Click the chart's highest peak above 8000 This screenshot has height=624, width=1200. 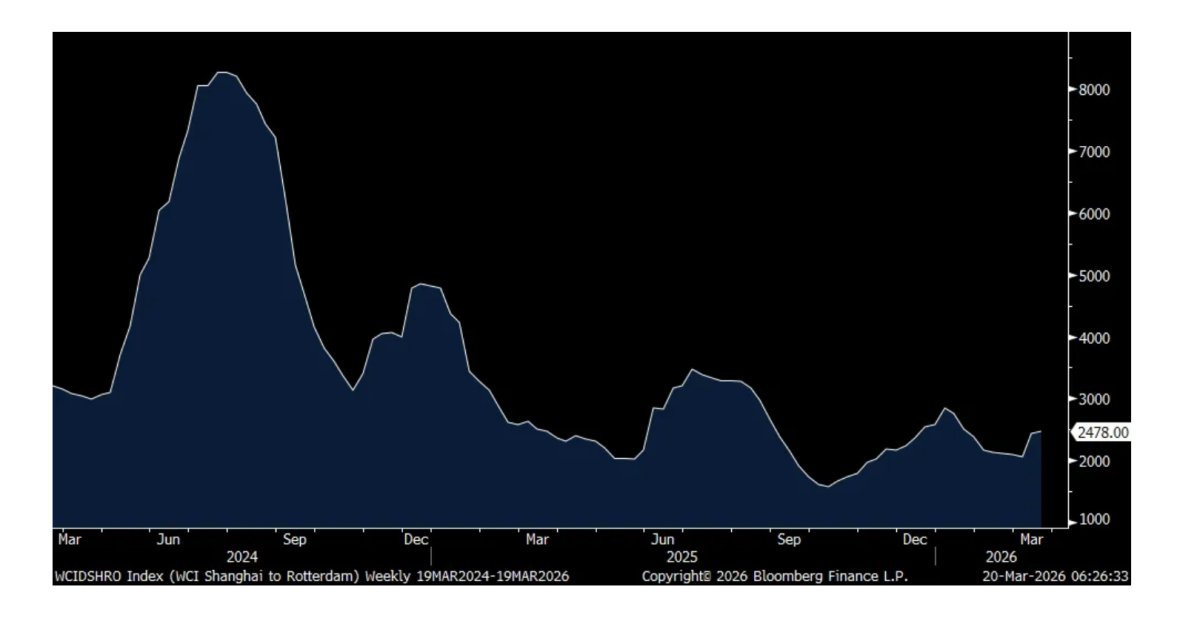tap(223, 72)
